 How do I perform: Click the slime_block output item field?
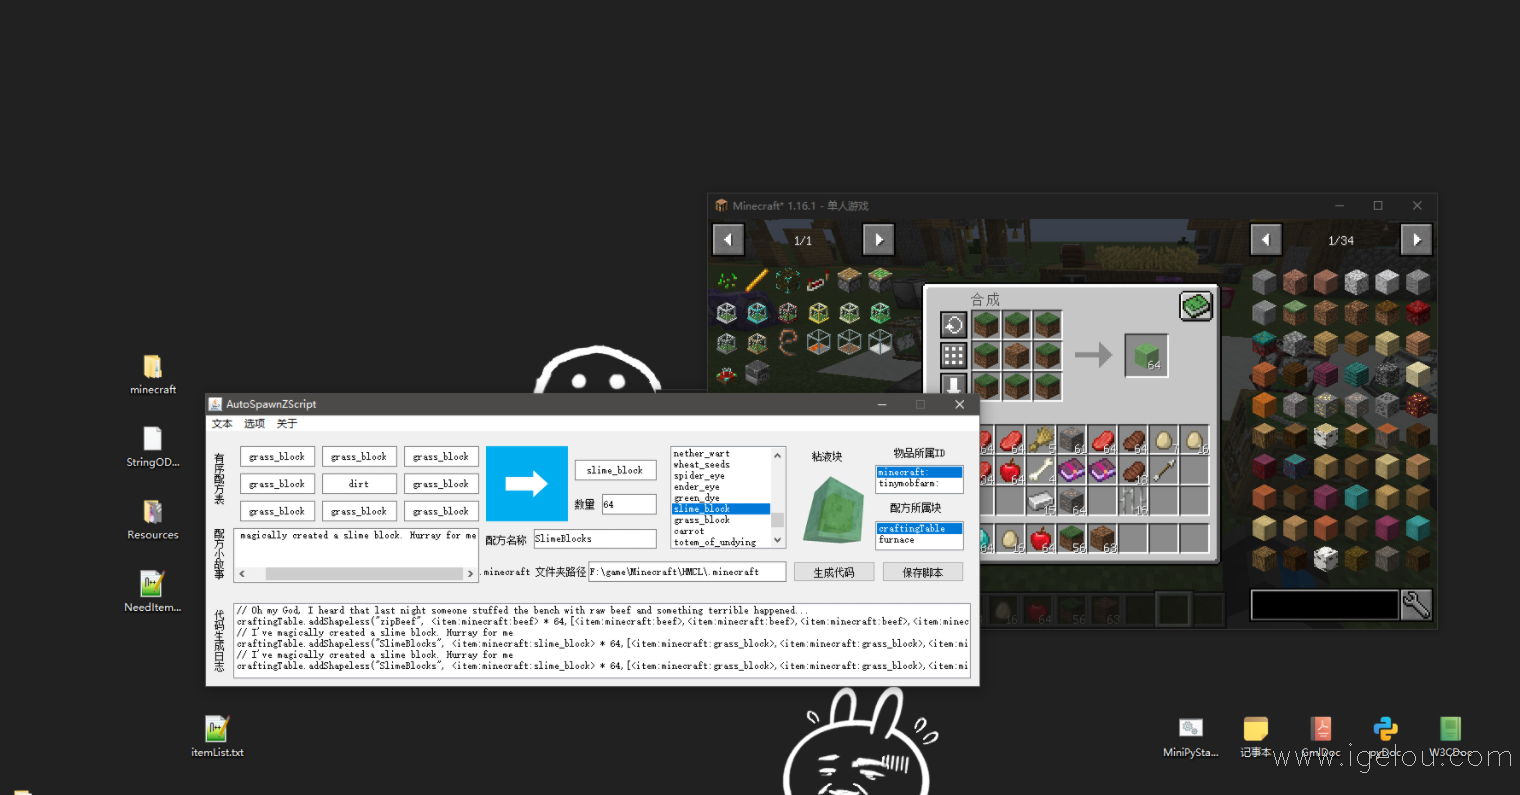coord(616,470)
